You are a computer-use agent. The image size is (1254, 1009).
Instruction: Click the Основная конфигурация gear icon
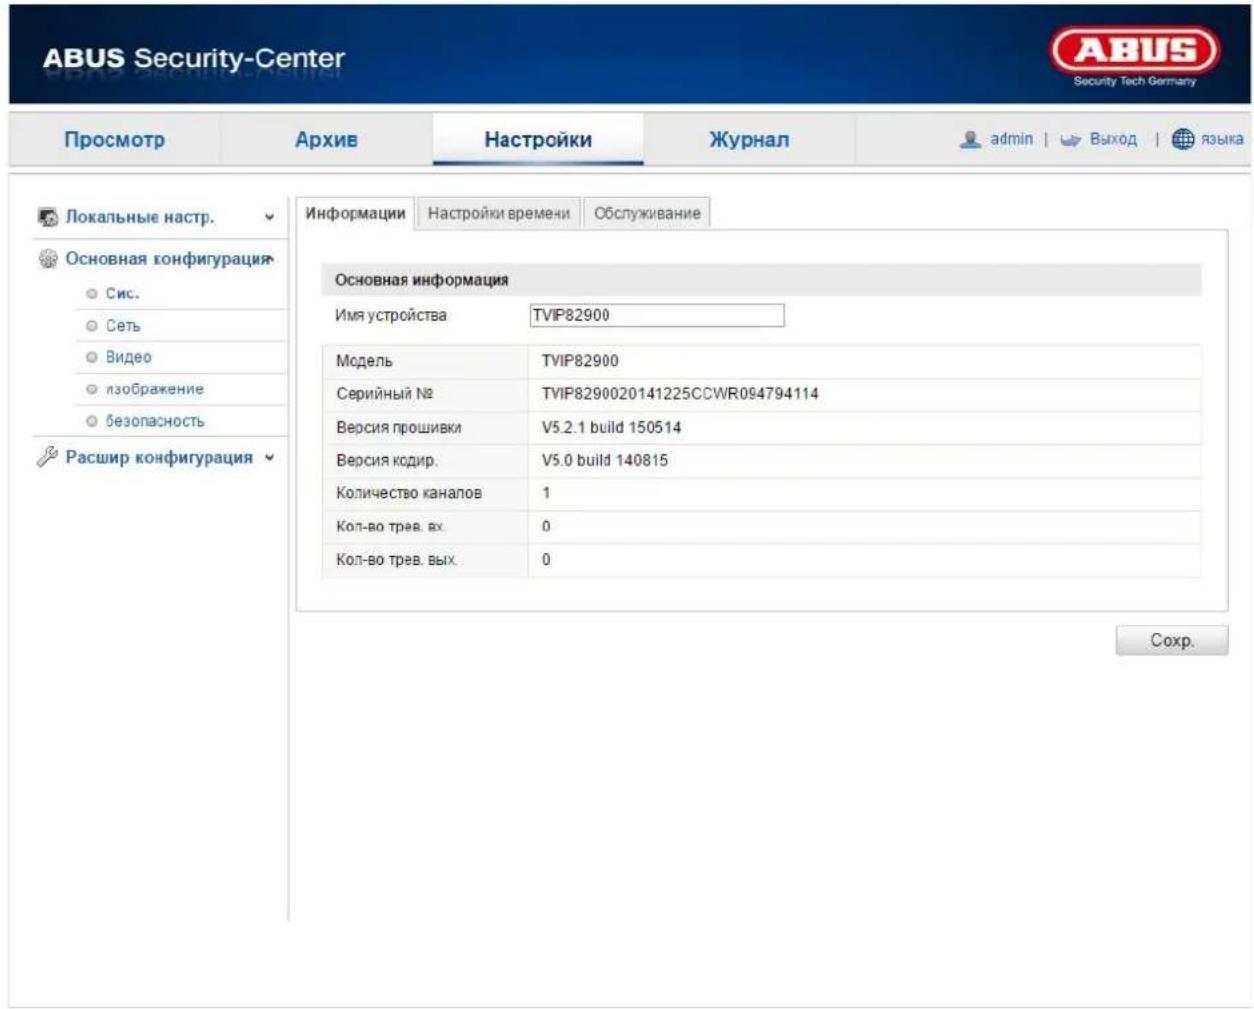[48, 259]
